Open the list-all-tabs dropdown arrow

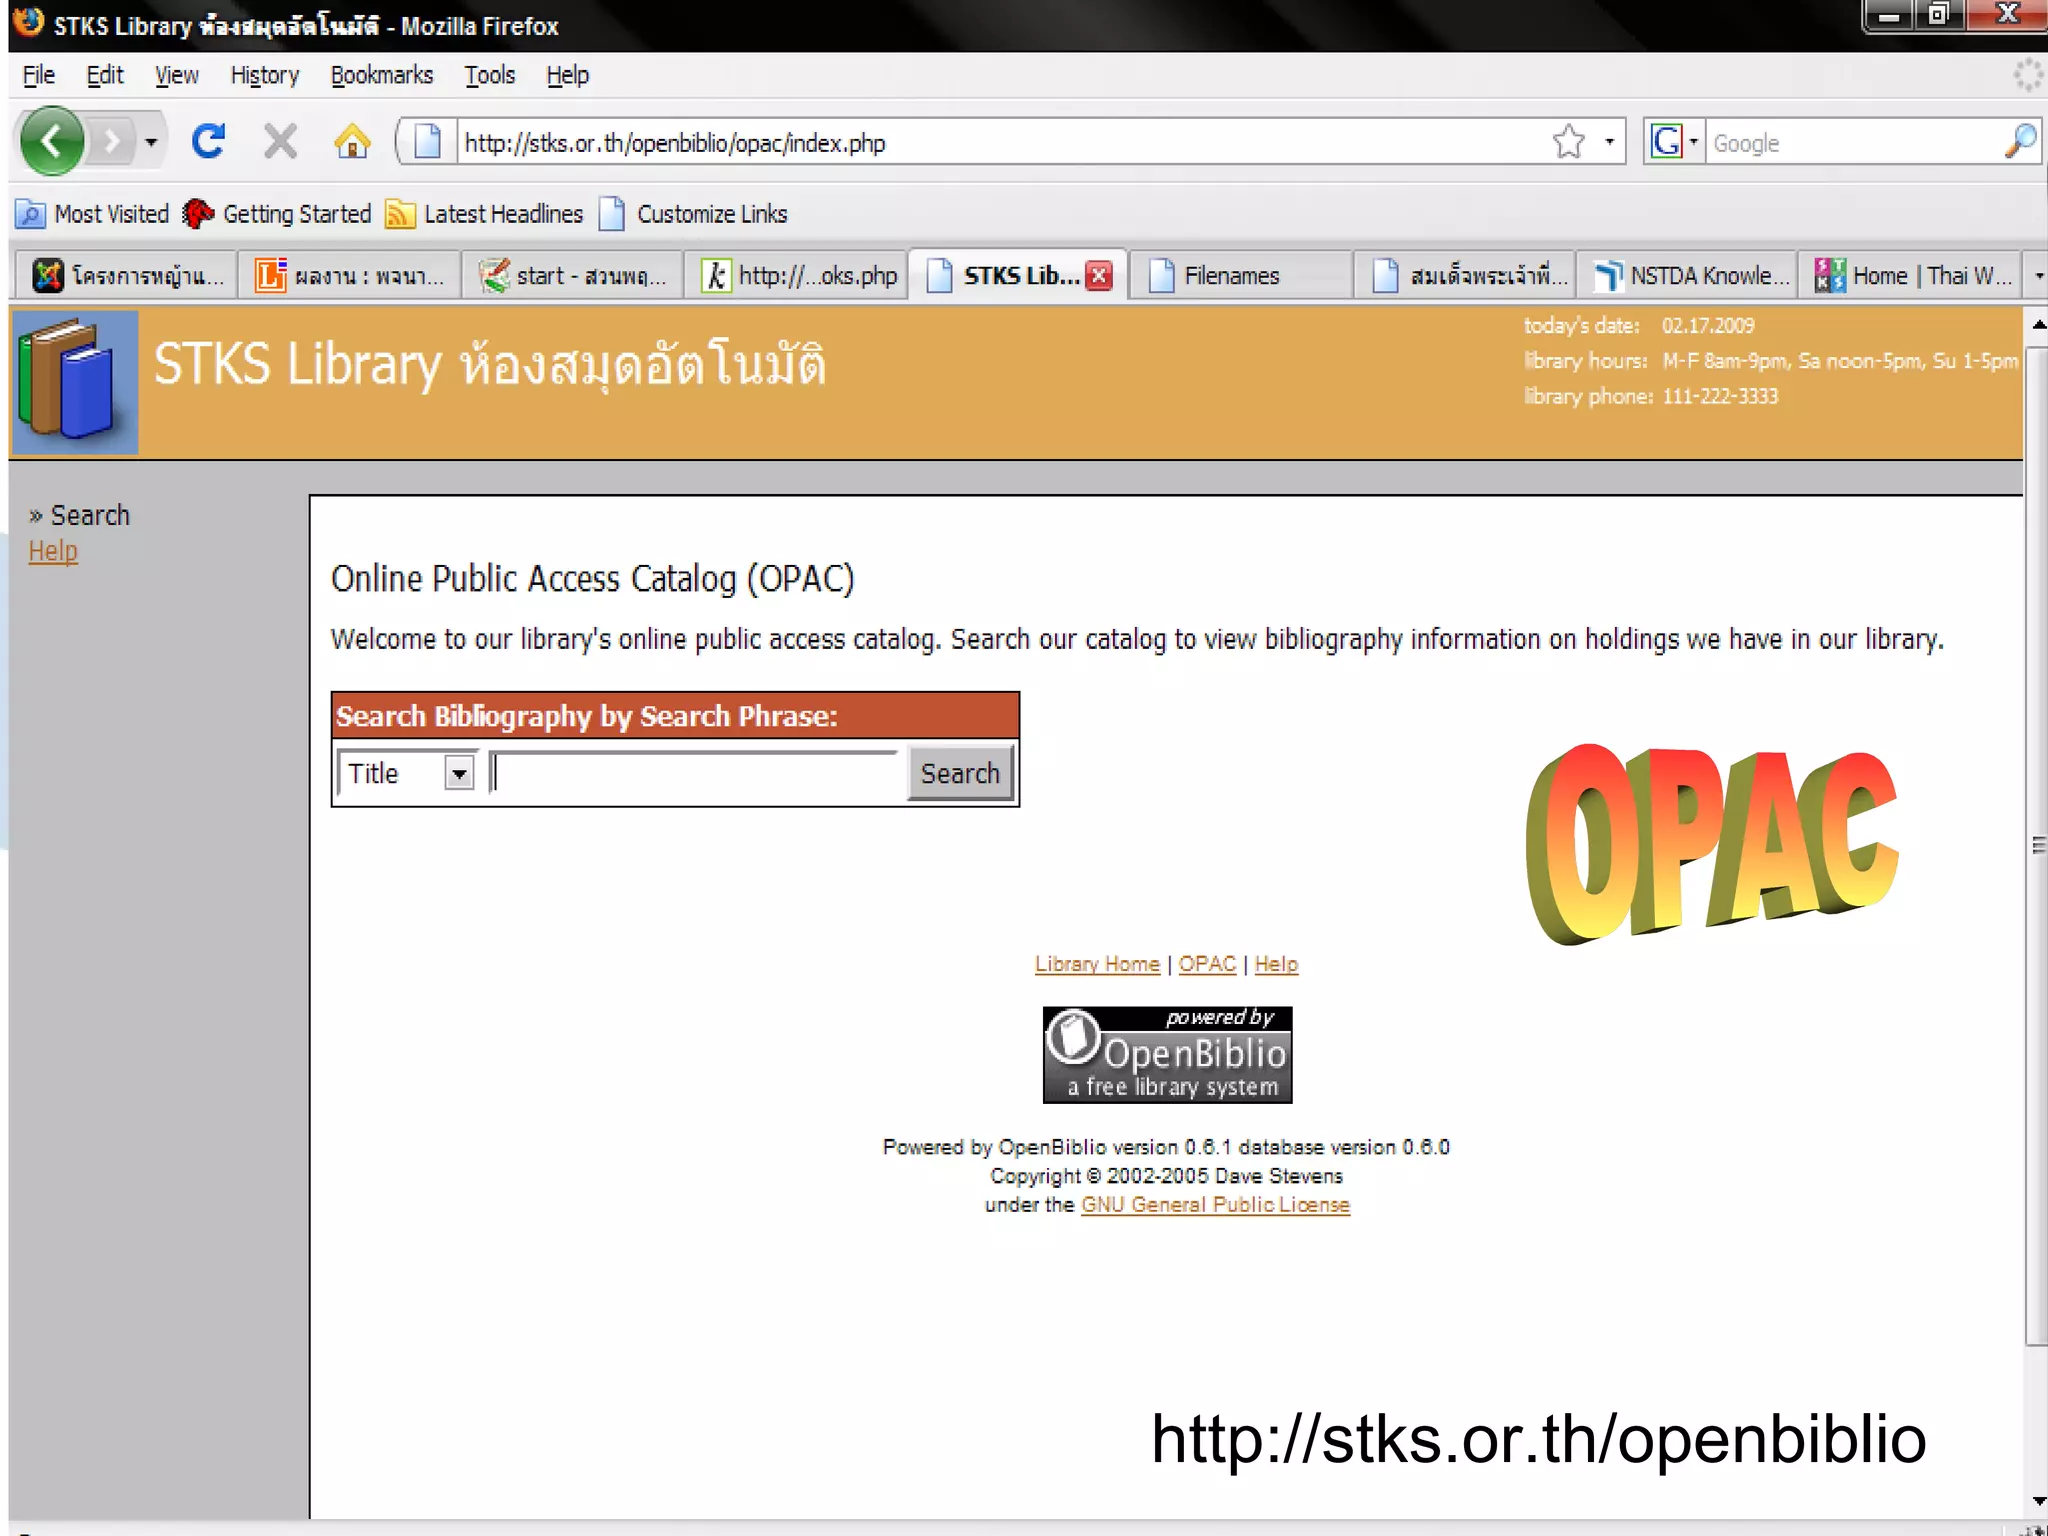[x=2036, y=275]
